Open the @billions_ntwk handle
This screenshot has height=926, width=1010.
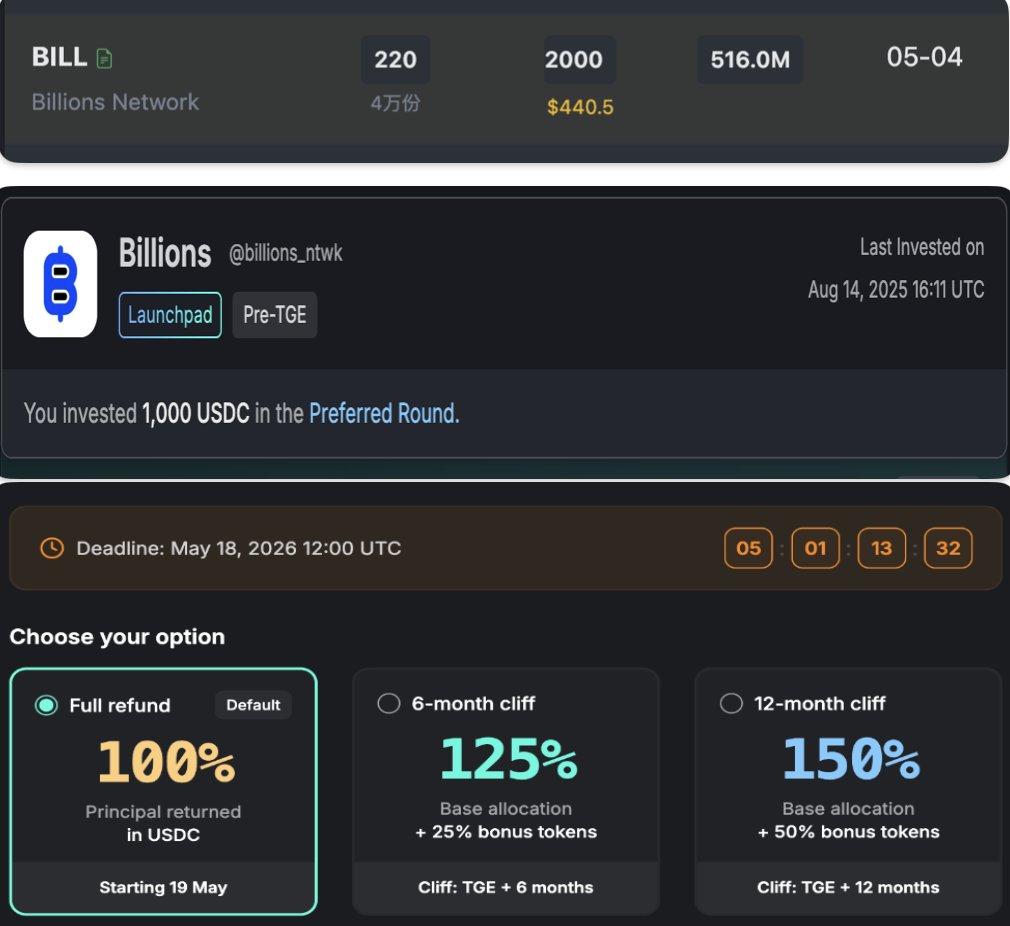285,253
